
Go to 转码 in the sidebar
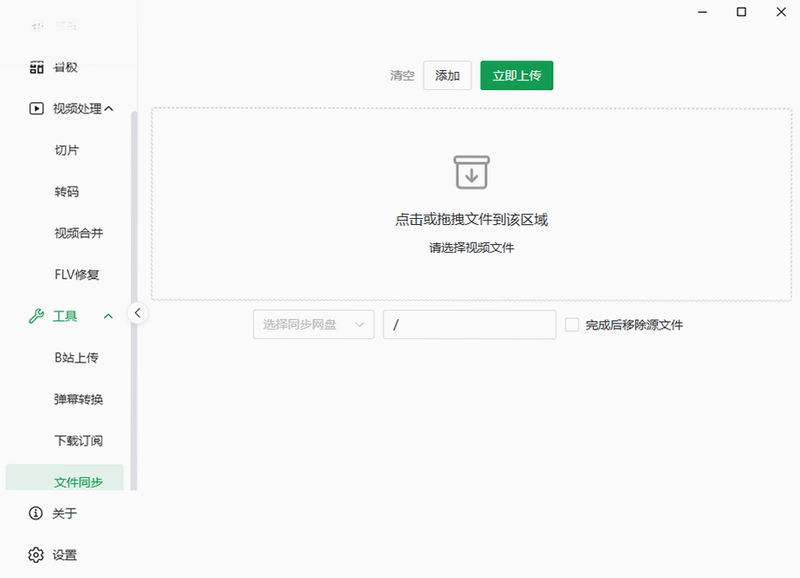pyautogui.click(x=67, y=191)
